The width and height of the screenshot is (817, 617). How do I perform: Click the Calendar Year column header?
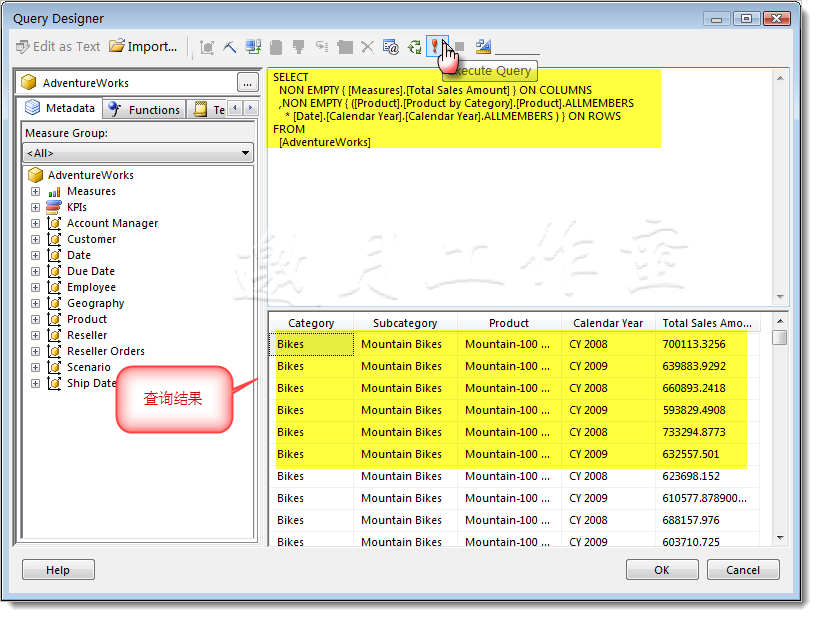pyautogui.click(x=608, y=323)
